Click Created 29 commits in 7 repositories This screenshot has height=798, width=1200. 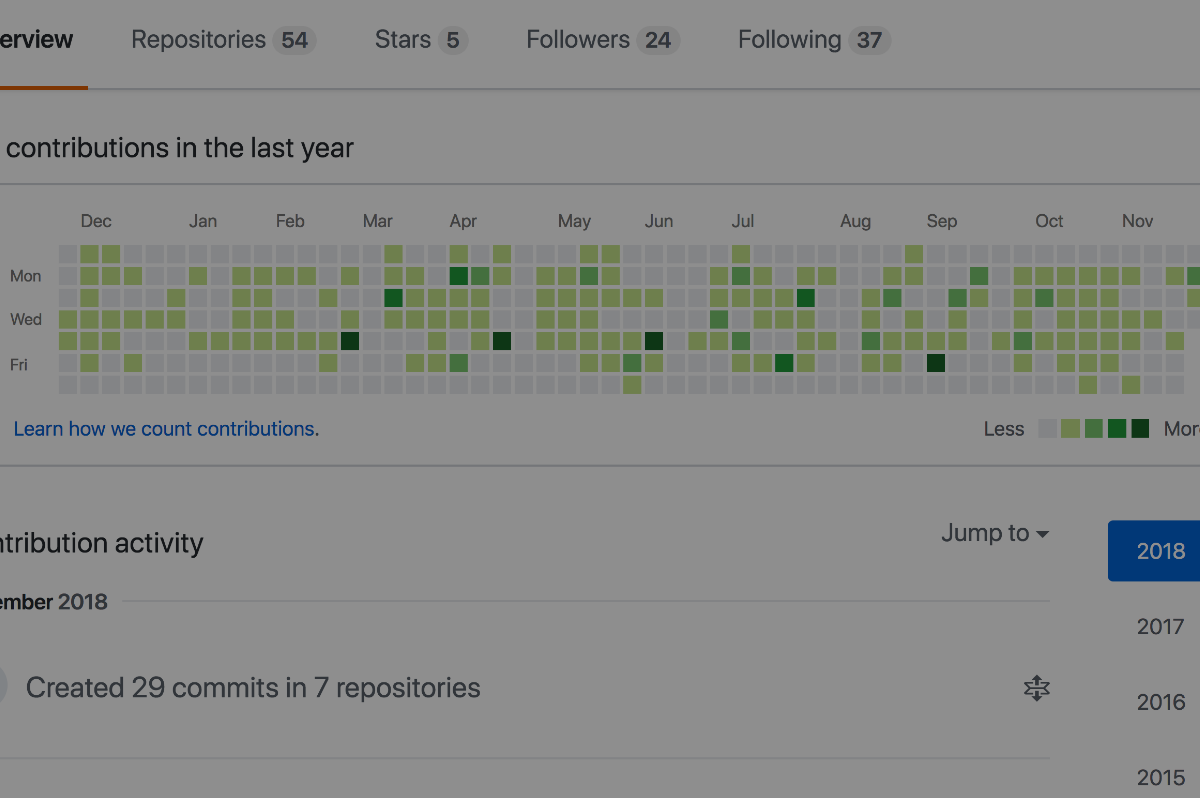(253, 688)
